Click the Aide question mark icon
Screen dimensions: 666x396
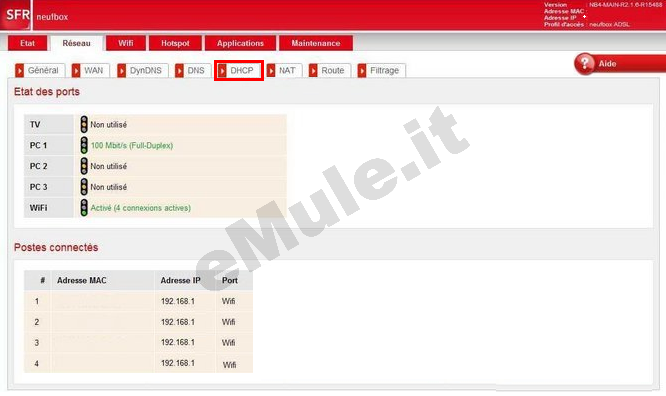(584, 64)
